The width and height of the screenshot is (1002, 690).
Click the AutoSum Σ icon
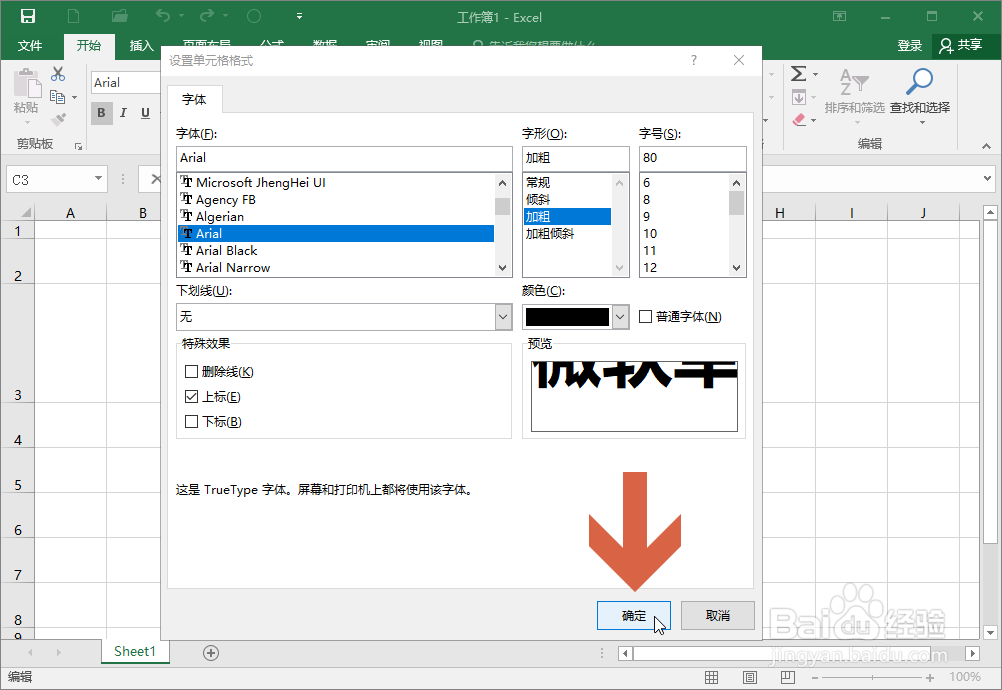800,72
